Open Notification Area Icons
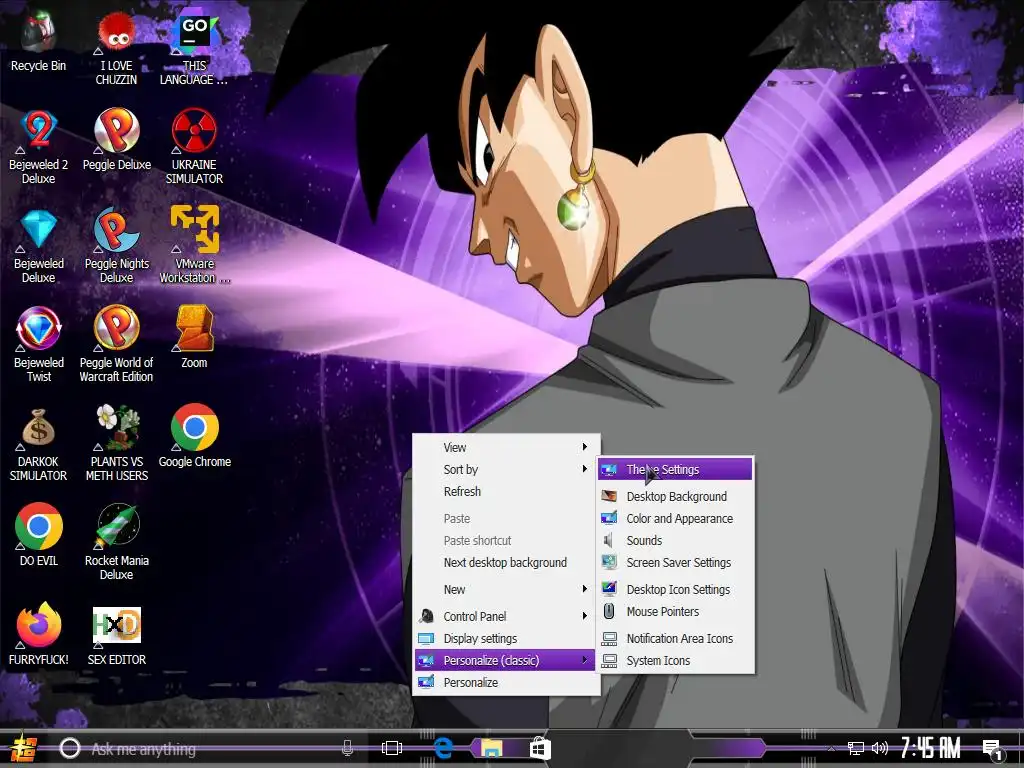 675,639
